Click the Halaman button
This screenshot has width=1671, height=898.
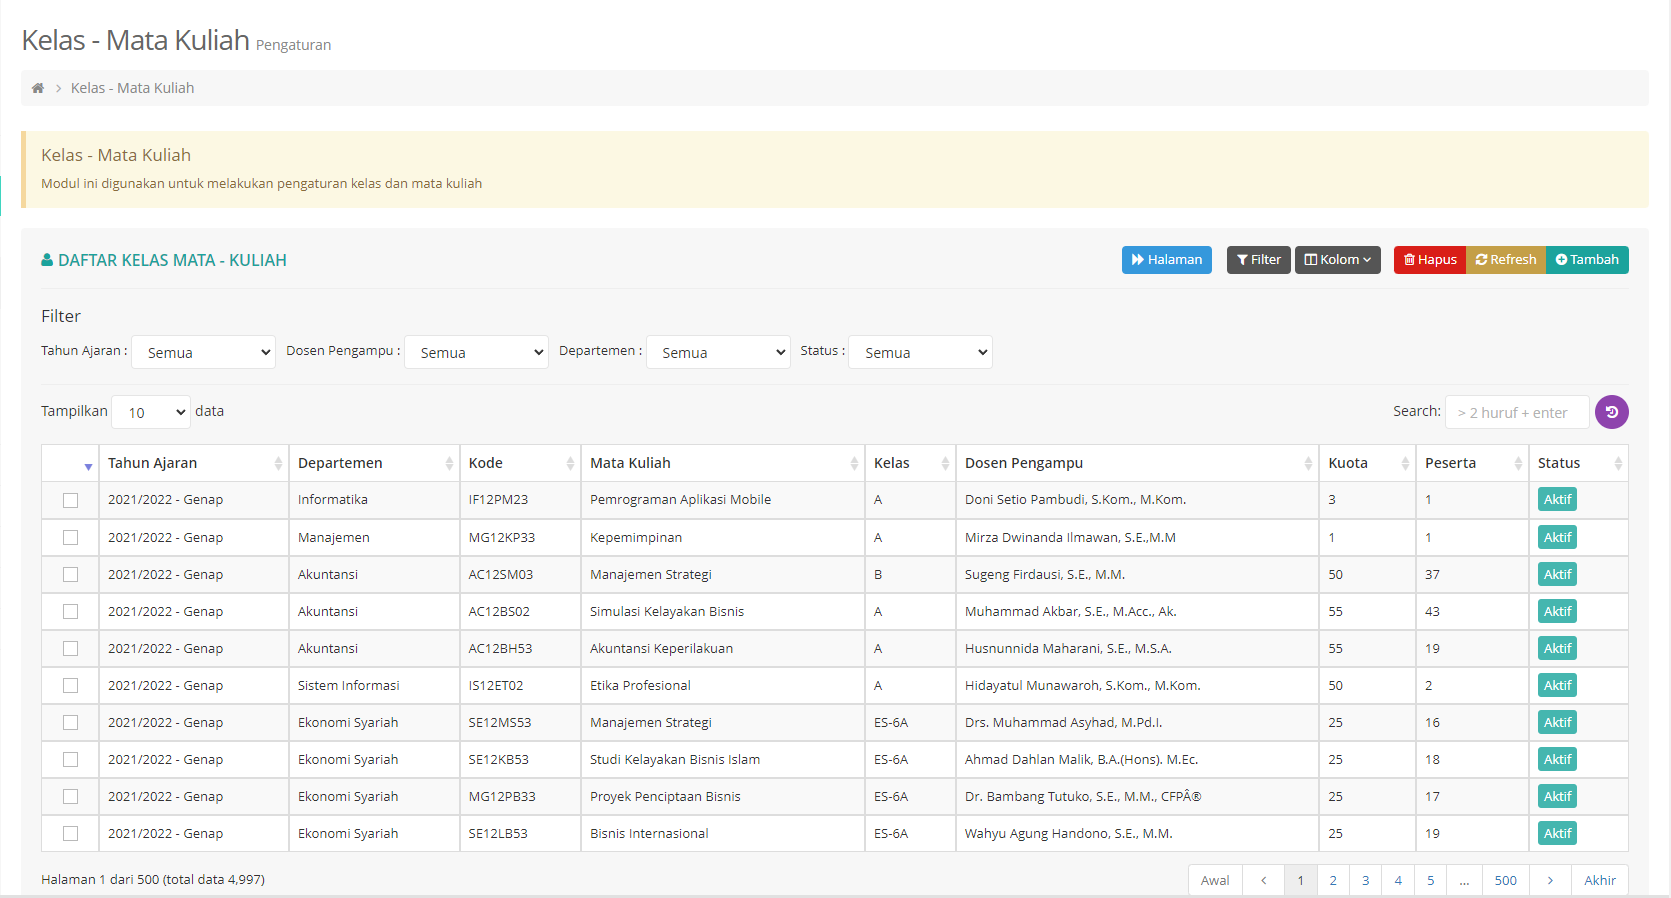click(1167, 260)
